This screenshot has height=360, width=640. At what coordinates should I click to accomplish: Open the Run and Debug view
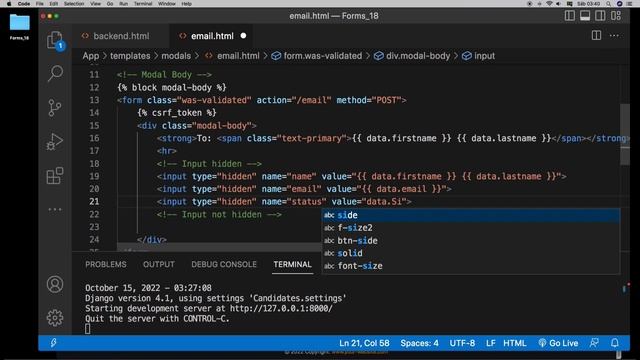(x=55, y=142)
